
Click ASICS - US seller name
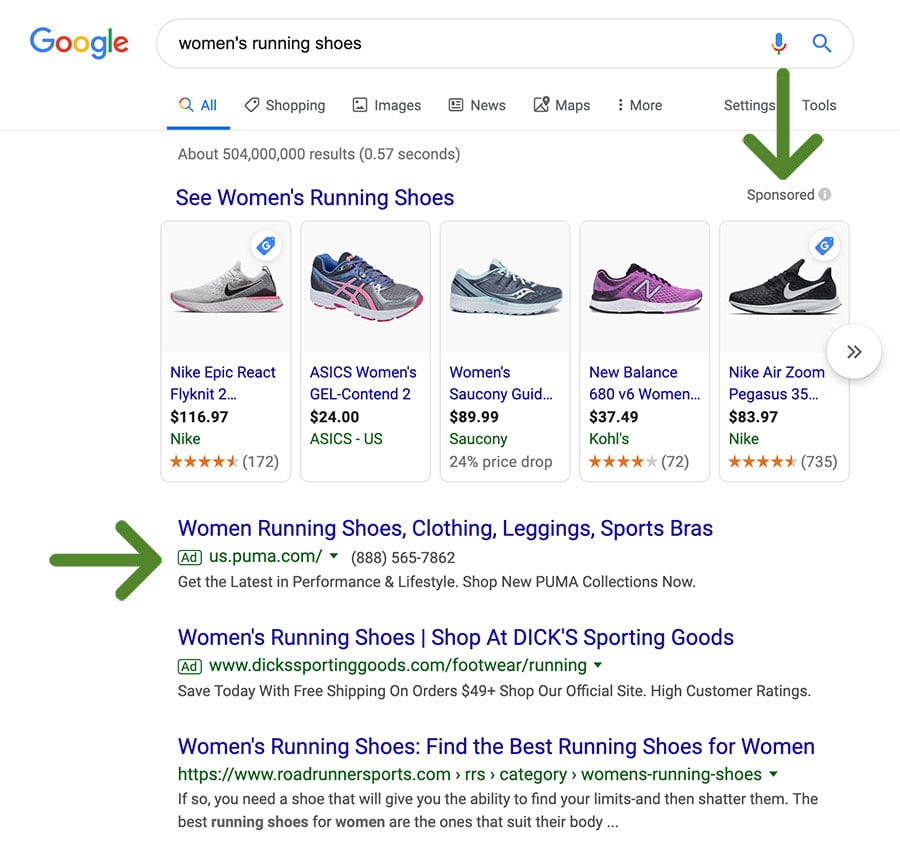click(x=346, y=439)
